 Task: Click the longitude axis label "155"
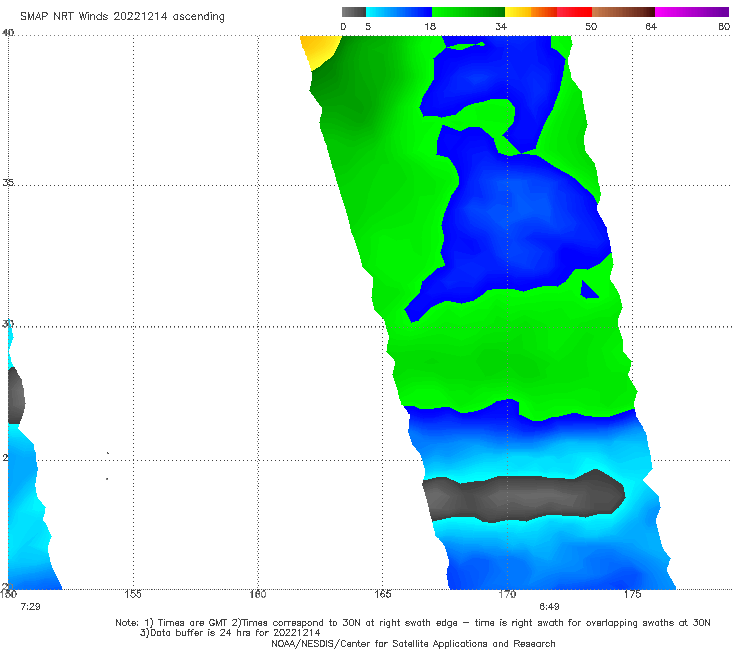point(133,594)
